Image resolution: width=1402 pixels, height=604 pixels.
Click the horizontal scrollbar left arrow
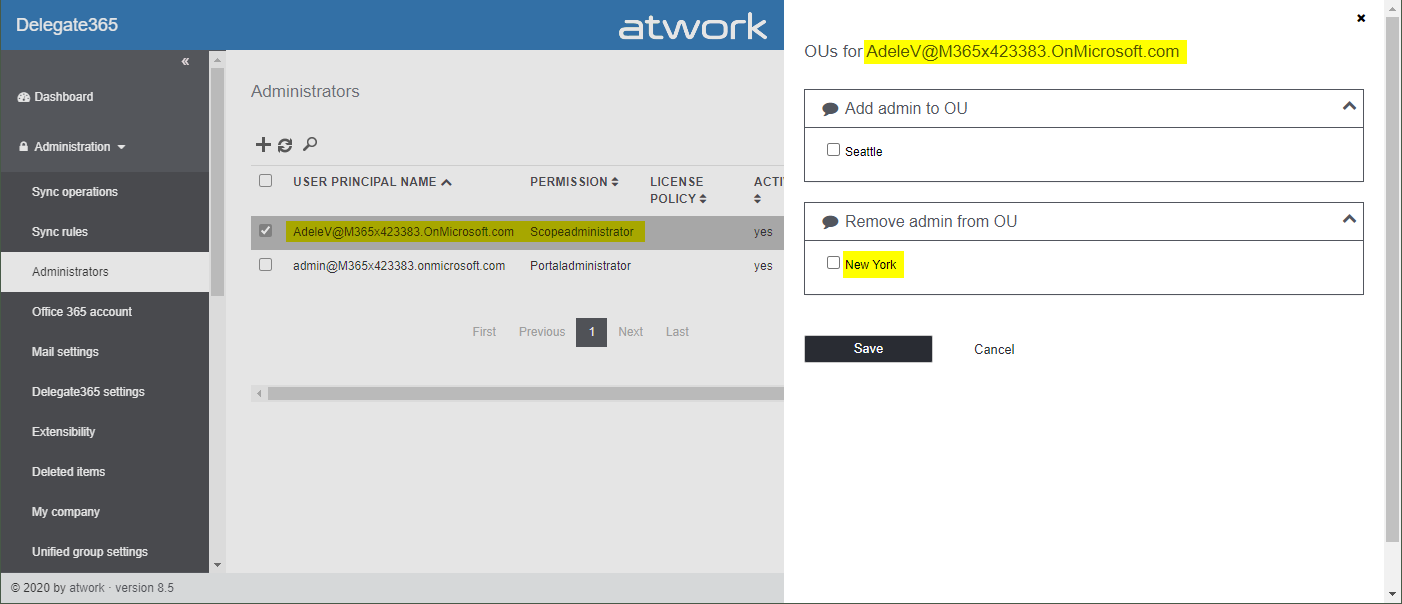coord(259,394)
